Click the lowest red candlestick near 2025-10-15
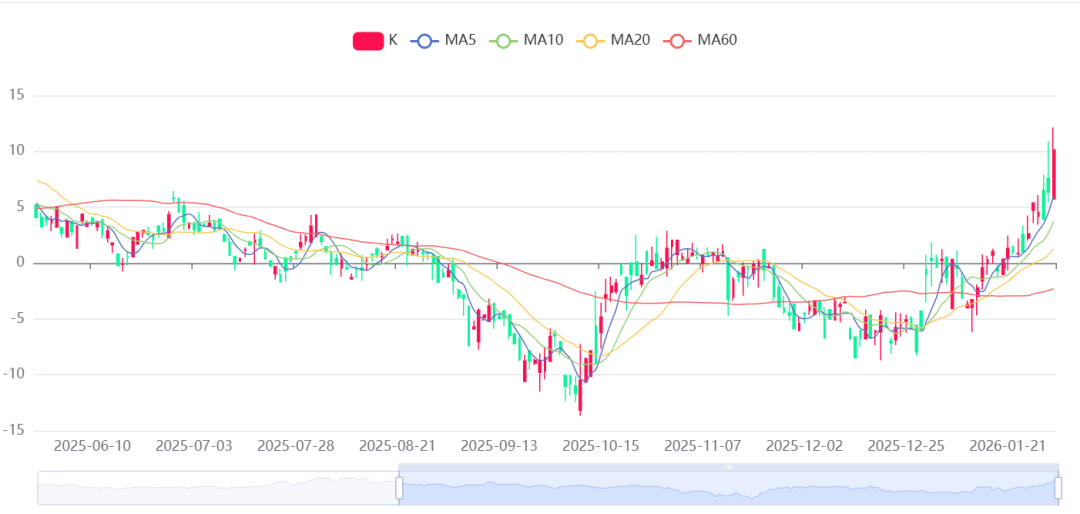 pos(579,395)
